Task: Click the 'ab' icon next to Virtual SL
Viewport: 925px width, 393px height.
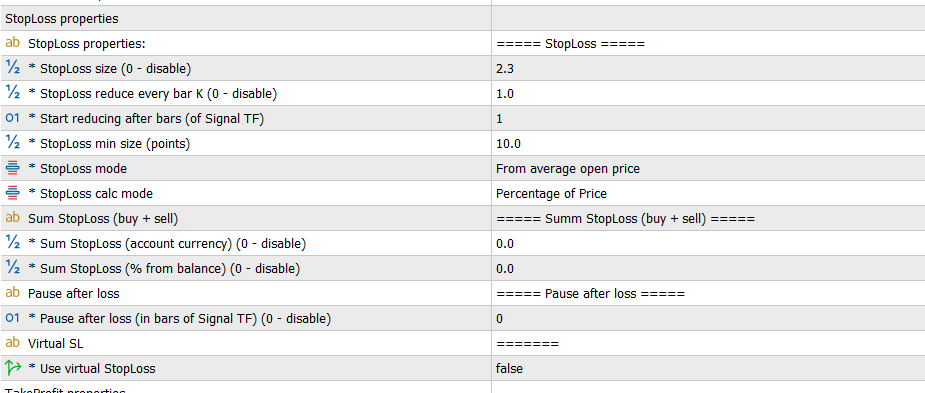Action: pyautogui.click(x=12, y=343)
